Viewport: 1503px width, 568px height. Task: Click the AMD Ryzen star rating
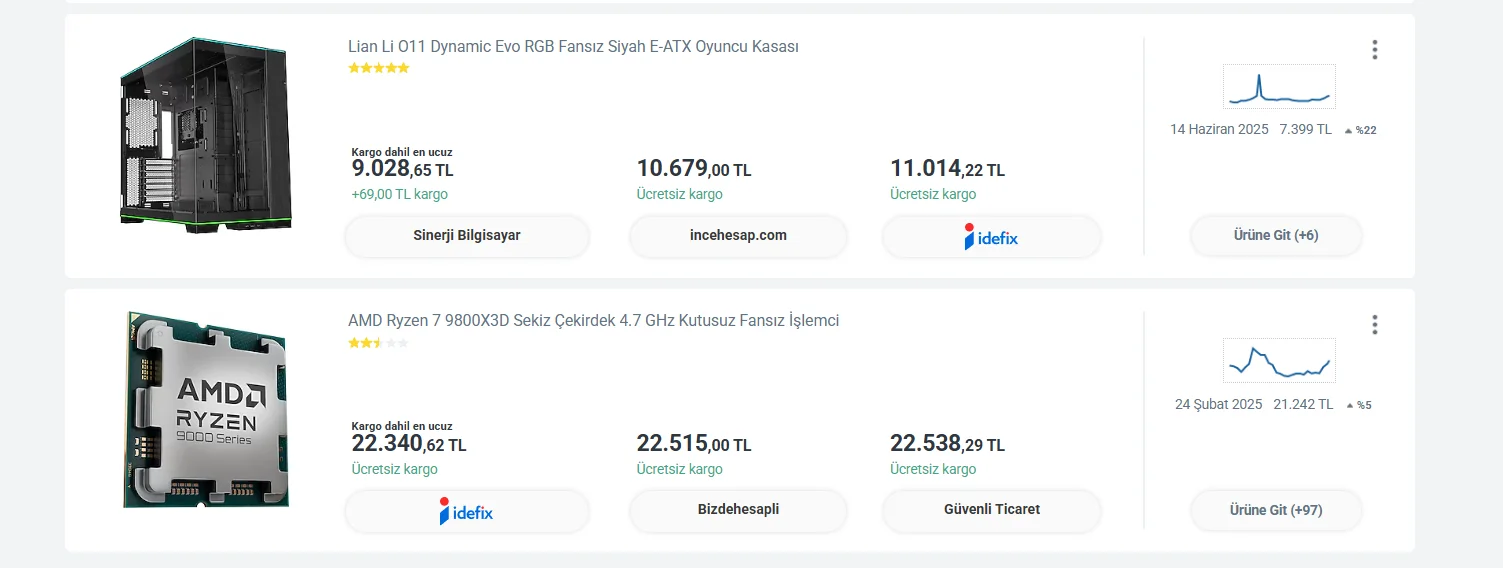(x=378, y=343)
